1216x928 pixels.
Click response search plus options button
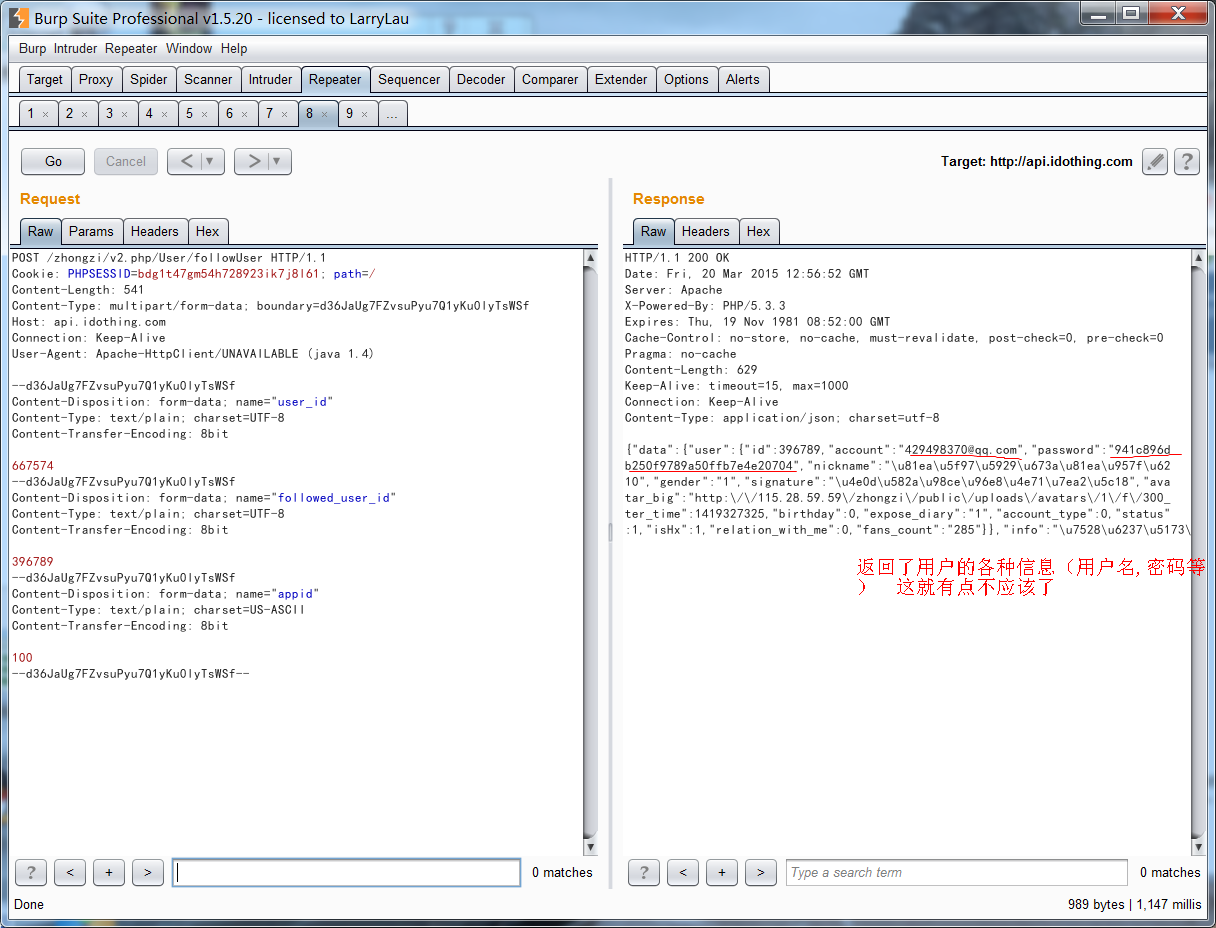coord(722,872)
